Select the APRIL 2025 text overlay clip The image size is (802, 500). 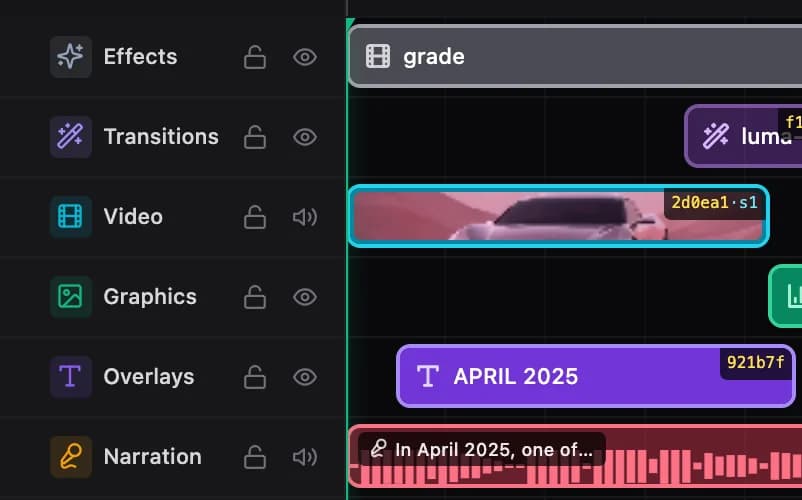click(x=596, y=376)
